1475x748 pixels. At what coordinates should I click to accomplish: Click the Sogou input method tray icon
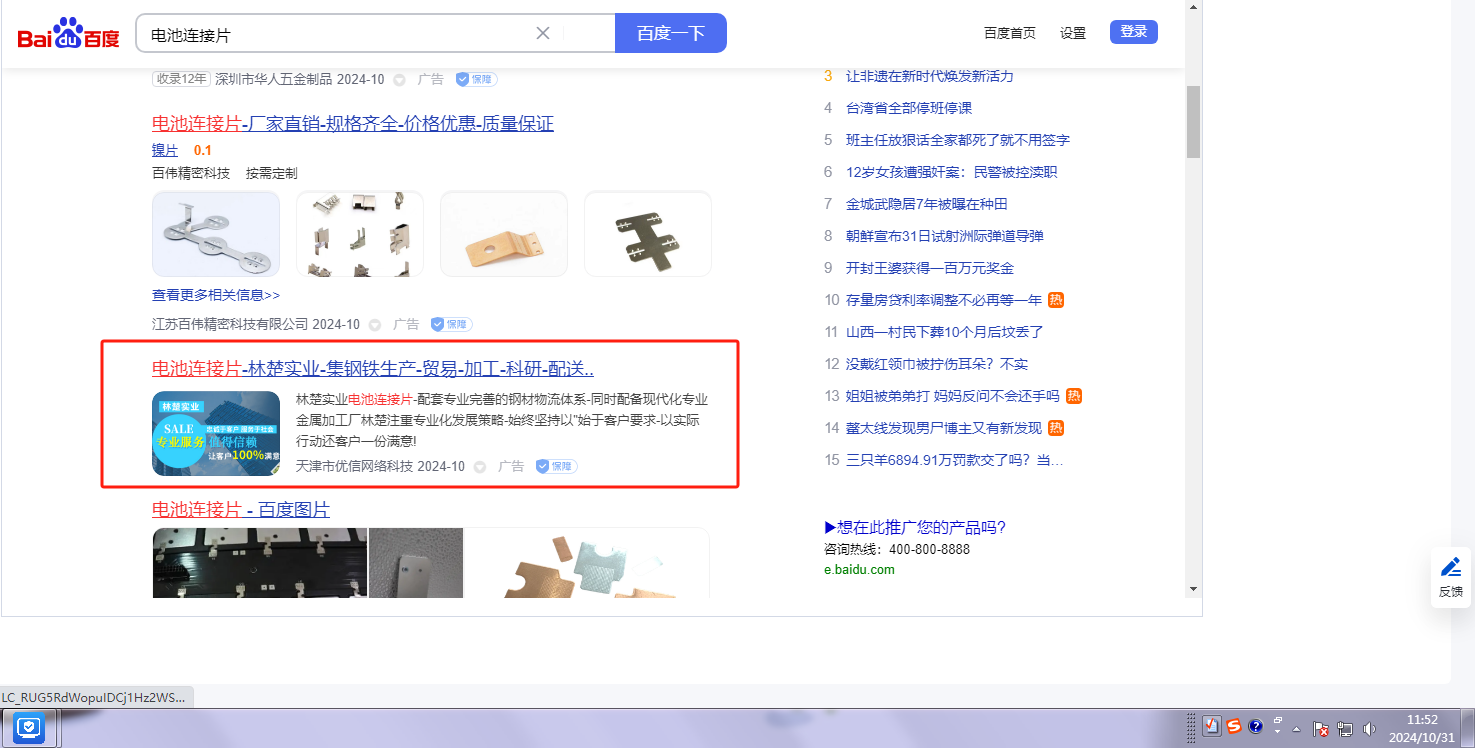[x=1235, y=727]
